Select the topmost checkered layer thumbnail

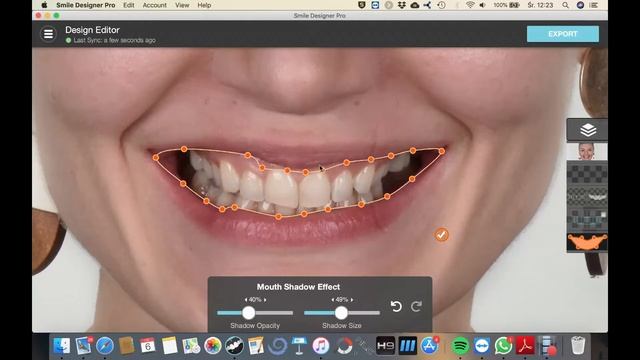587,174
